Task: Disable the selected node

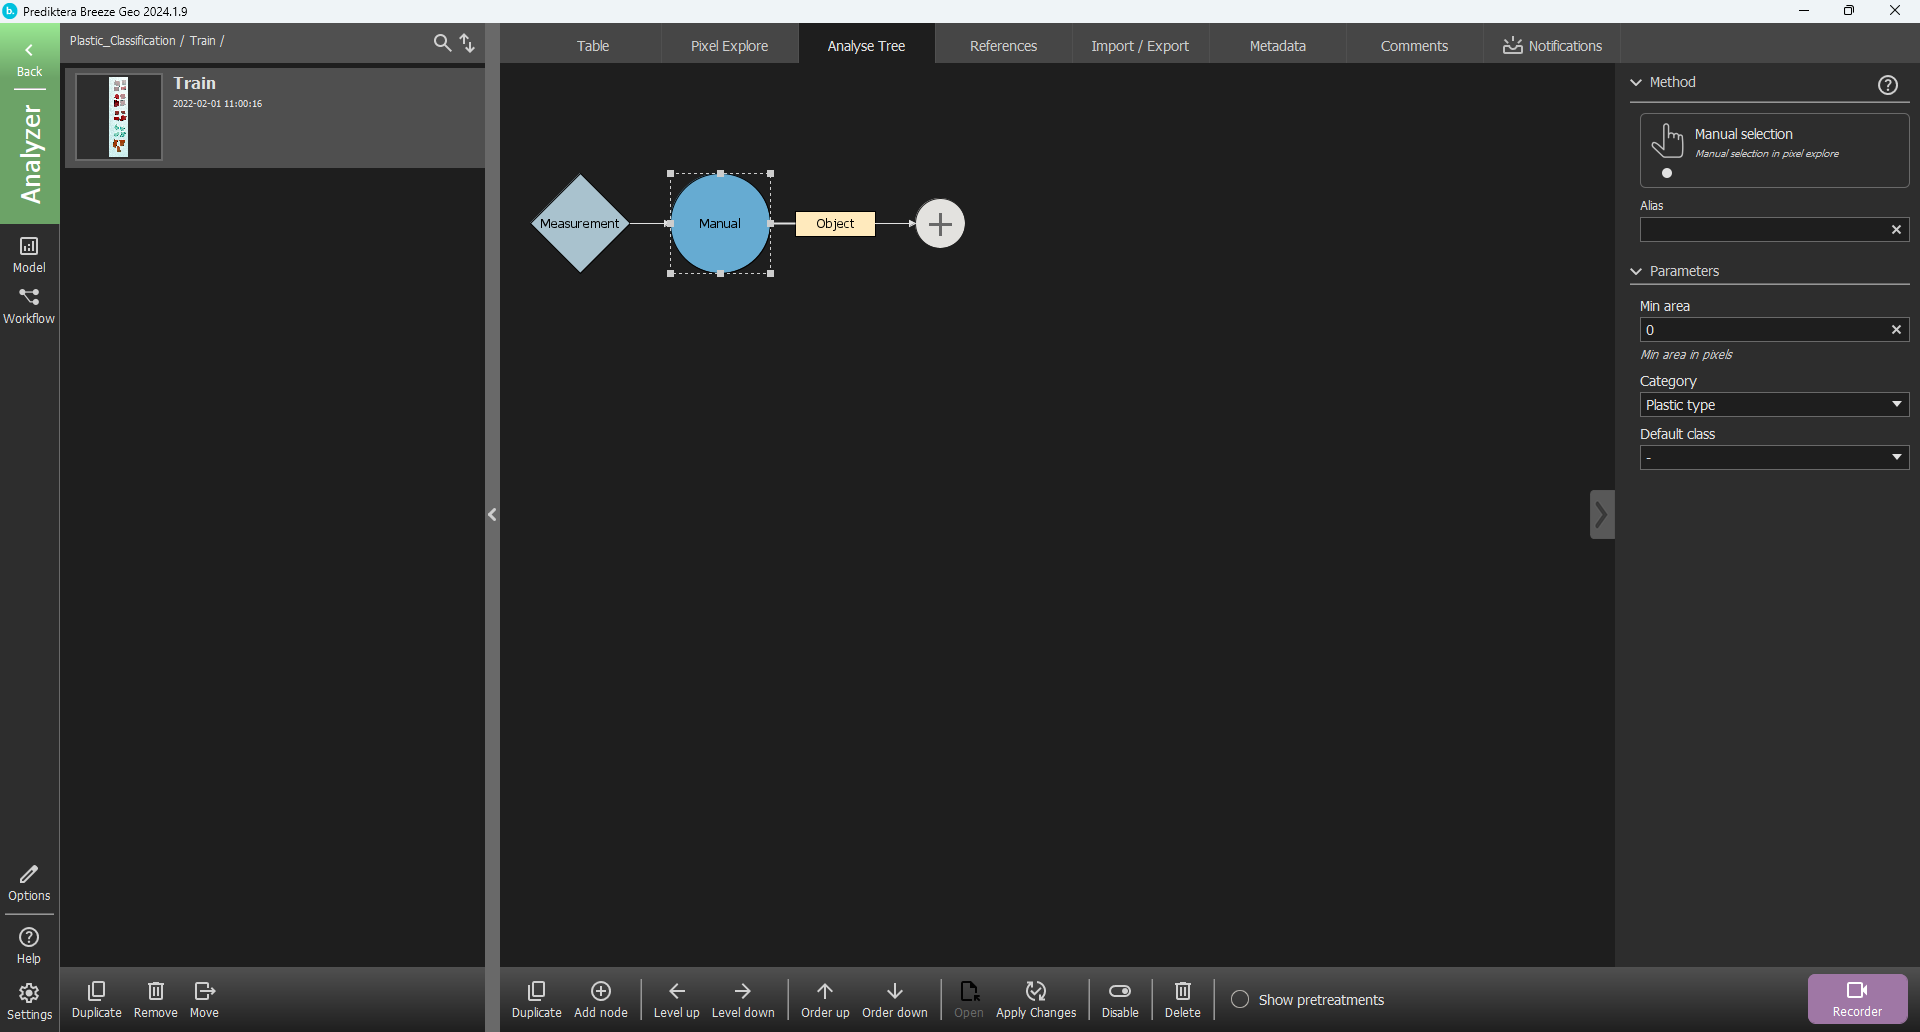Action: [x=1119, y=999]
